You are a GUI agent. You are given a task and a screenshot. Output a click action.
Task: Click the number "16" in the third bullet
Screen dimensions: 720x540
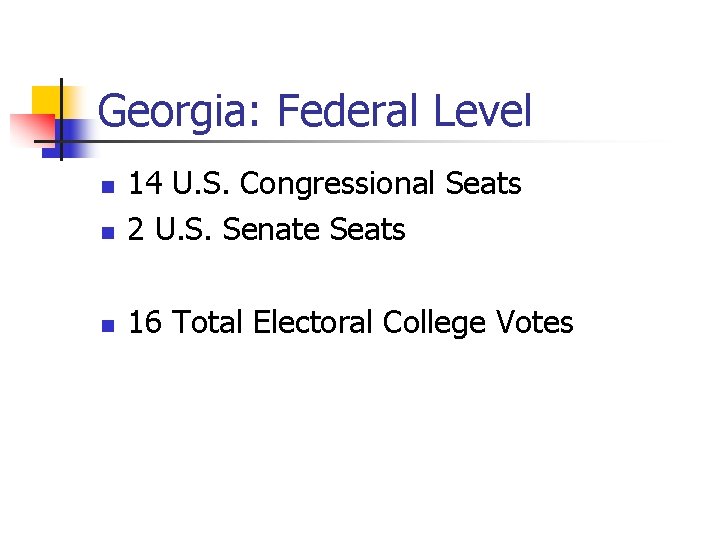point(147,323)
